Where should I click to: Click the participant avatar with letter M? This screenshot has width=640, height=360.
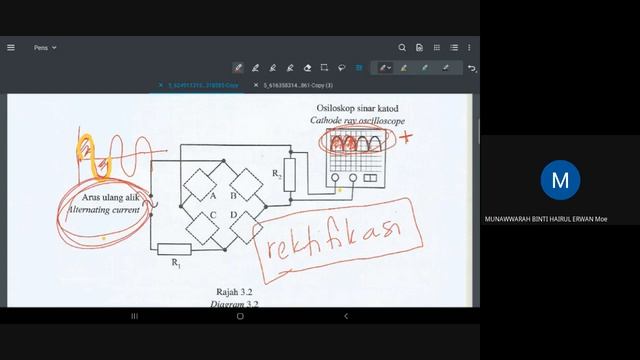pyautogui.click(x=560, y=180)
